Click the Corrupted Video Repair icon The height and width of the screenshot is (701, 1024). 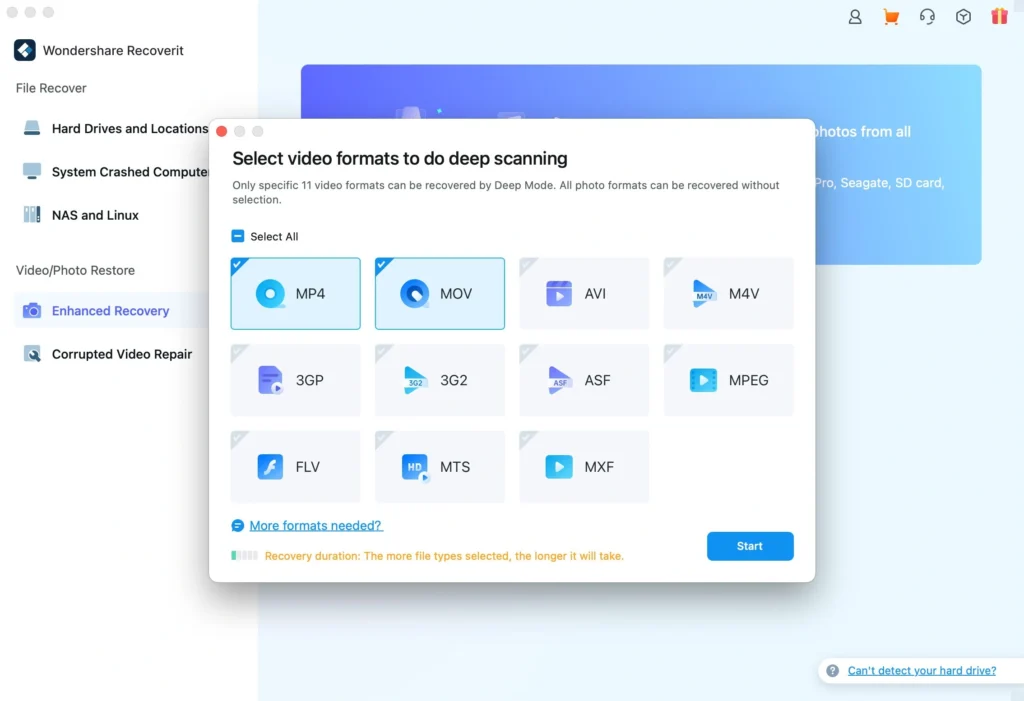coord(32,353)
